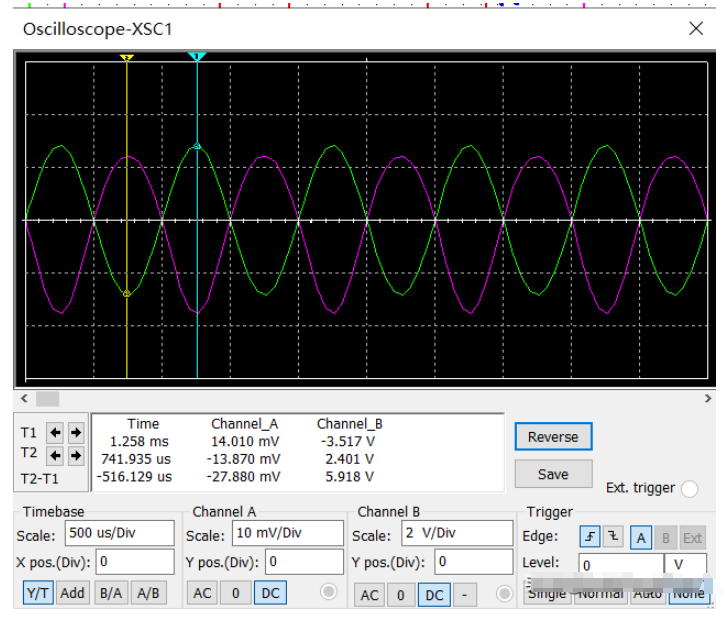Viewport: 725px width, 617px height.
Task: Select falling edge trigger icon
Action: coord(613,537)
